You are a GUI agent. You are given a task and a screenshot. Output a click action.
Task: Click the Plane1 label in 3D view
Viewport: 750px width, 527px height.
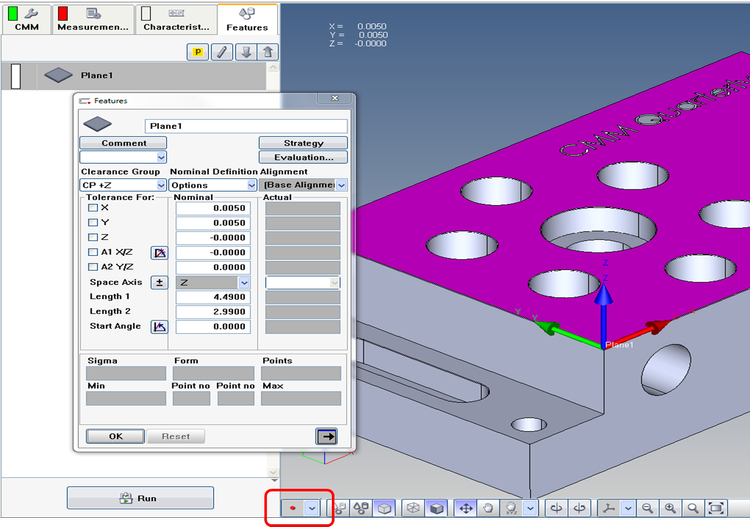pos(619,345)
